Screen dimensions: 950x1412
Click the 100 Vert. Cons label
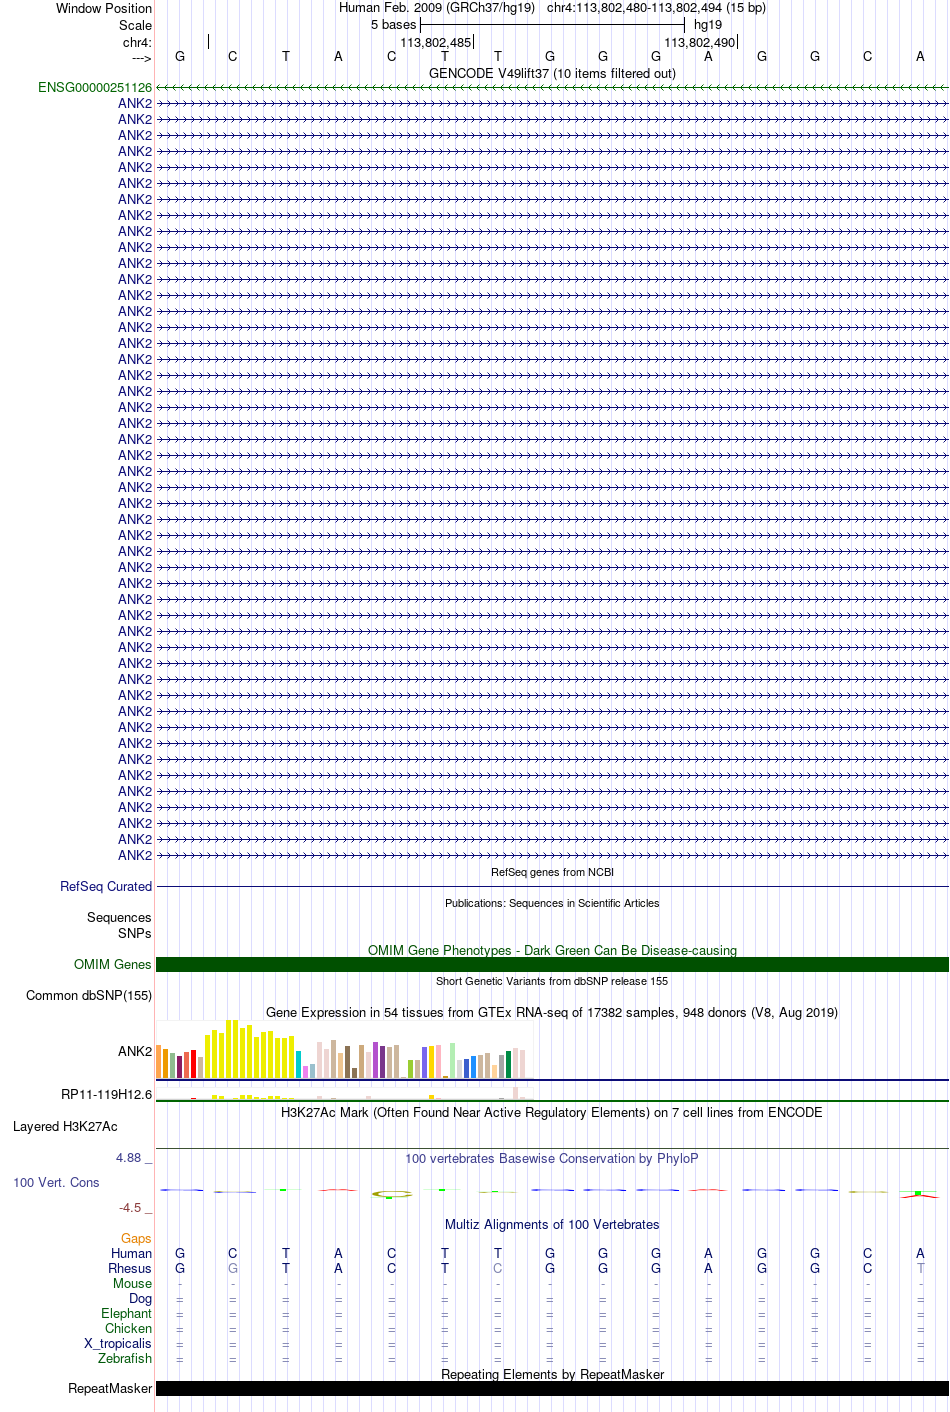tap(56, 1182)
